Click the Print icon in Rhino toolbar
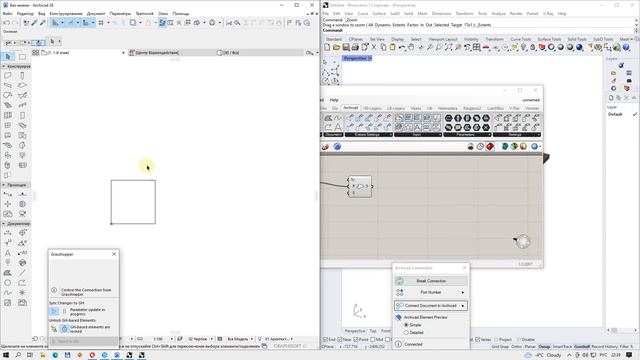This screenshot has height=360, width=640. (x=355, y=47)
